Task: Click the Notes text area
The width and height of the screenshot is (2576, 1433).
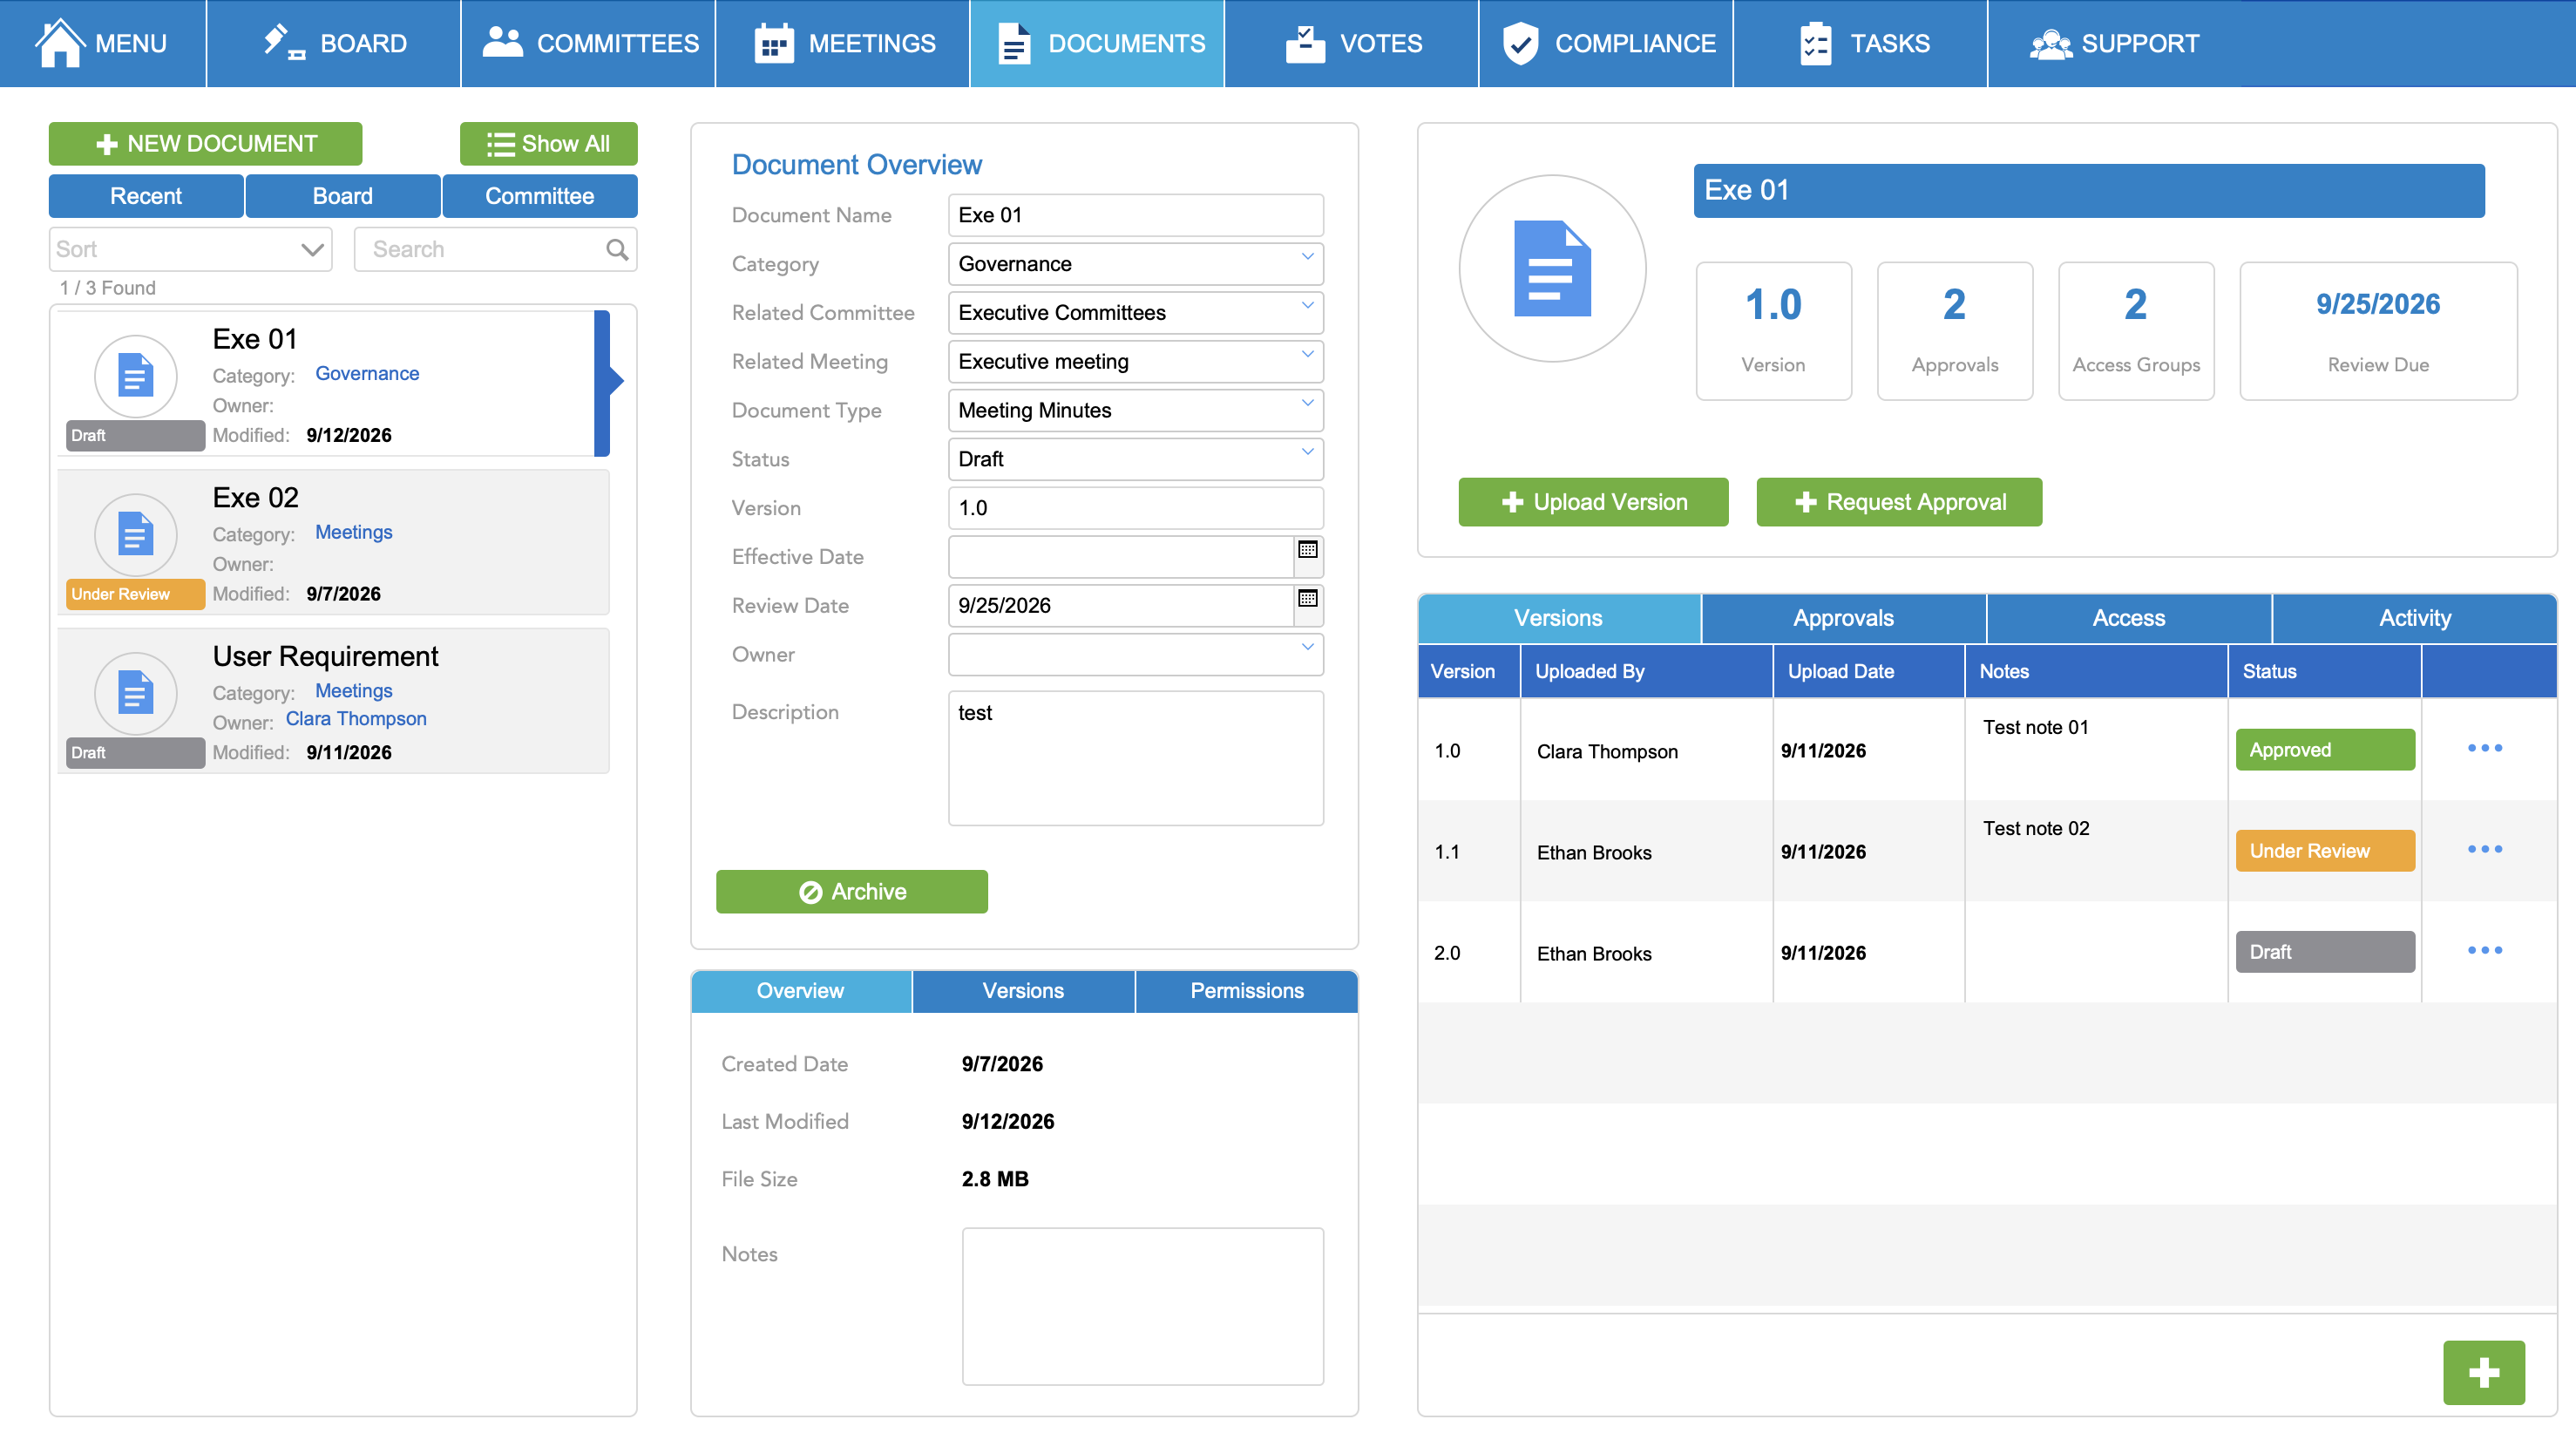Action: [x=1142, y=1306]
